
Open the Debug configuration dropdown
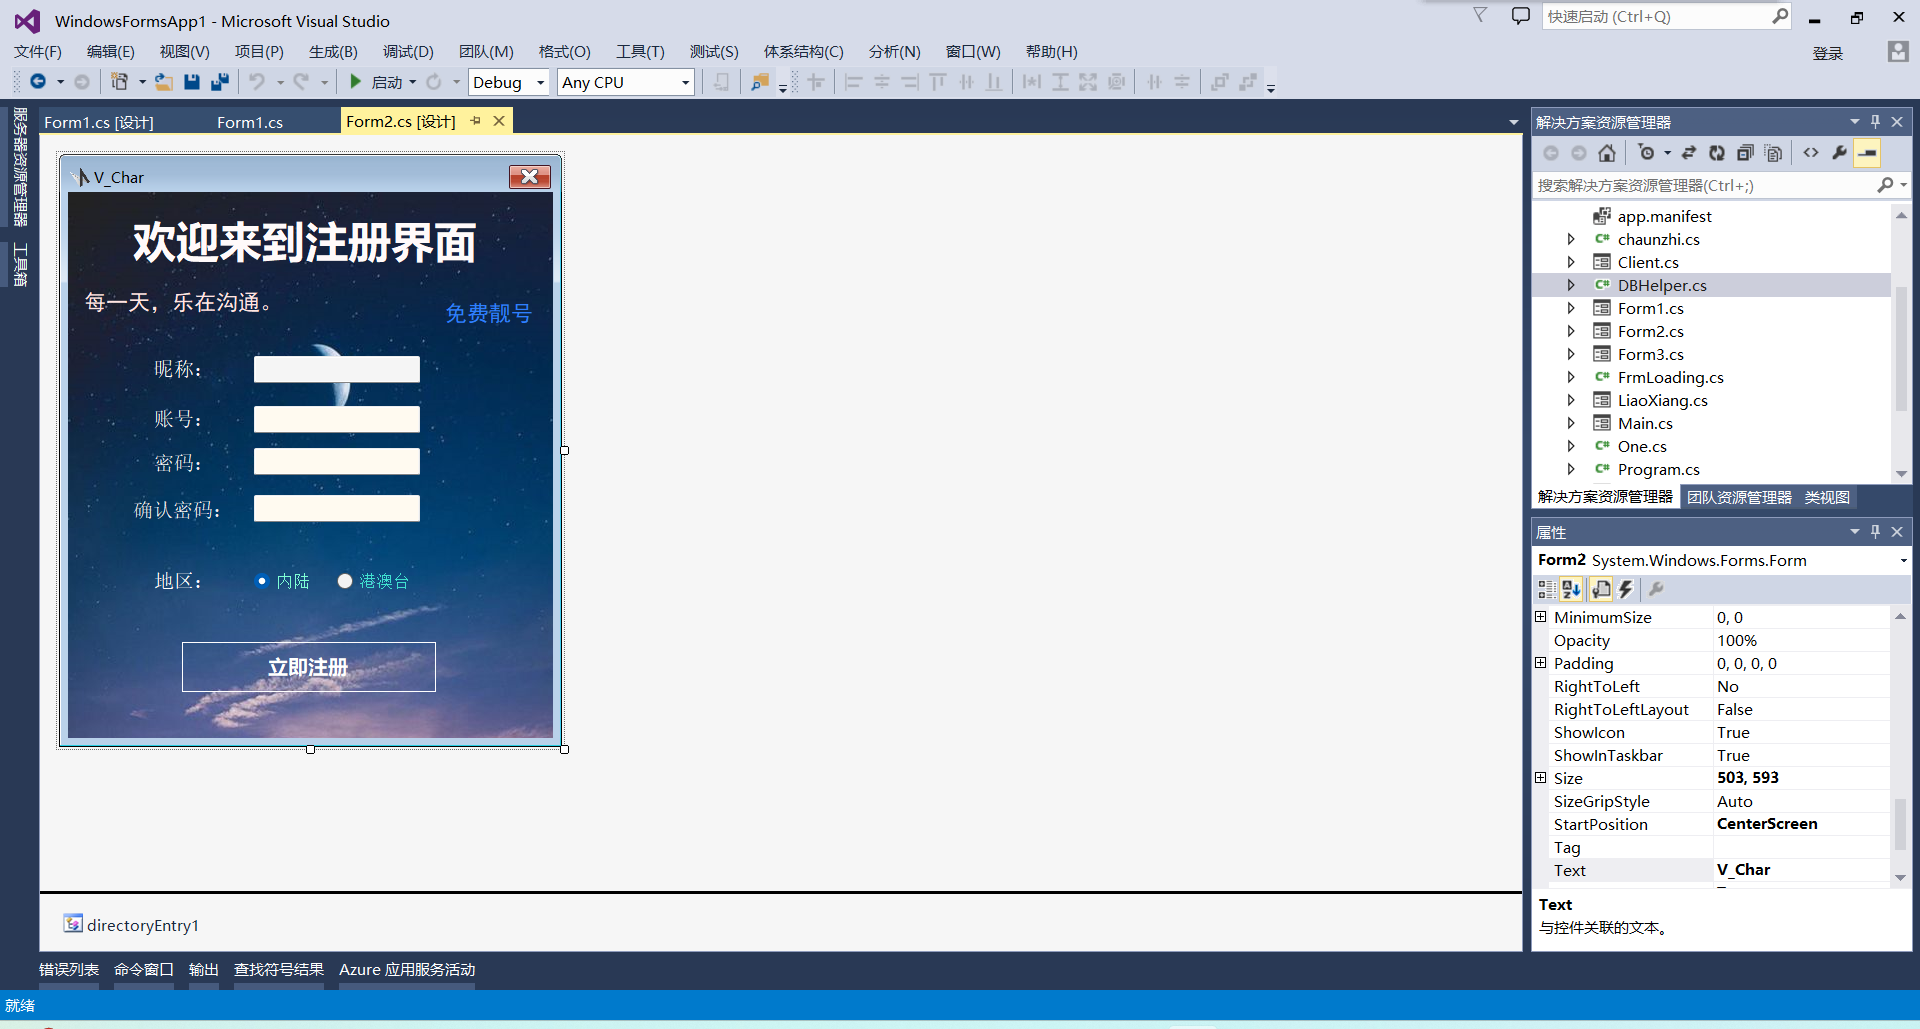point(539,82)
